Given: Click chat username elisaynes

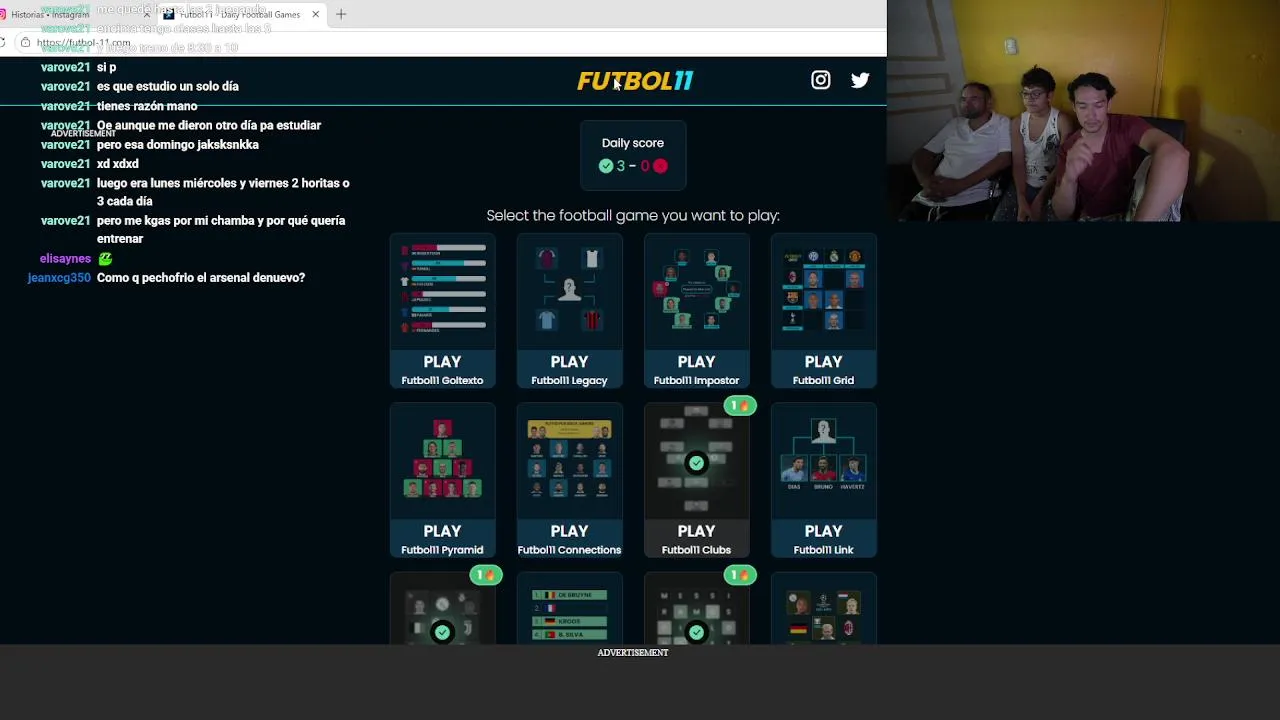Looking at the screenshot, I should 65,258.
